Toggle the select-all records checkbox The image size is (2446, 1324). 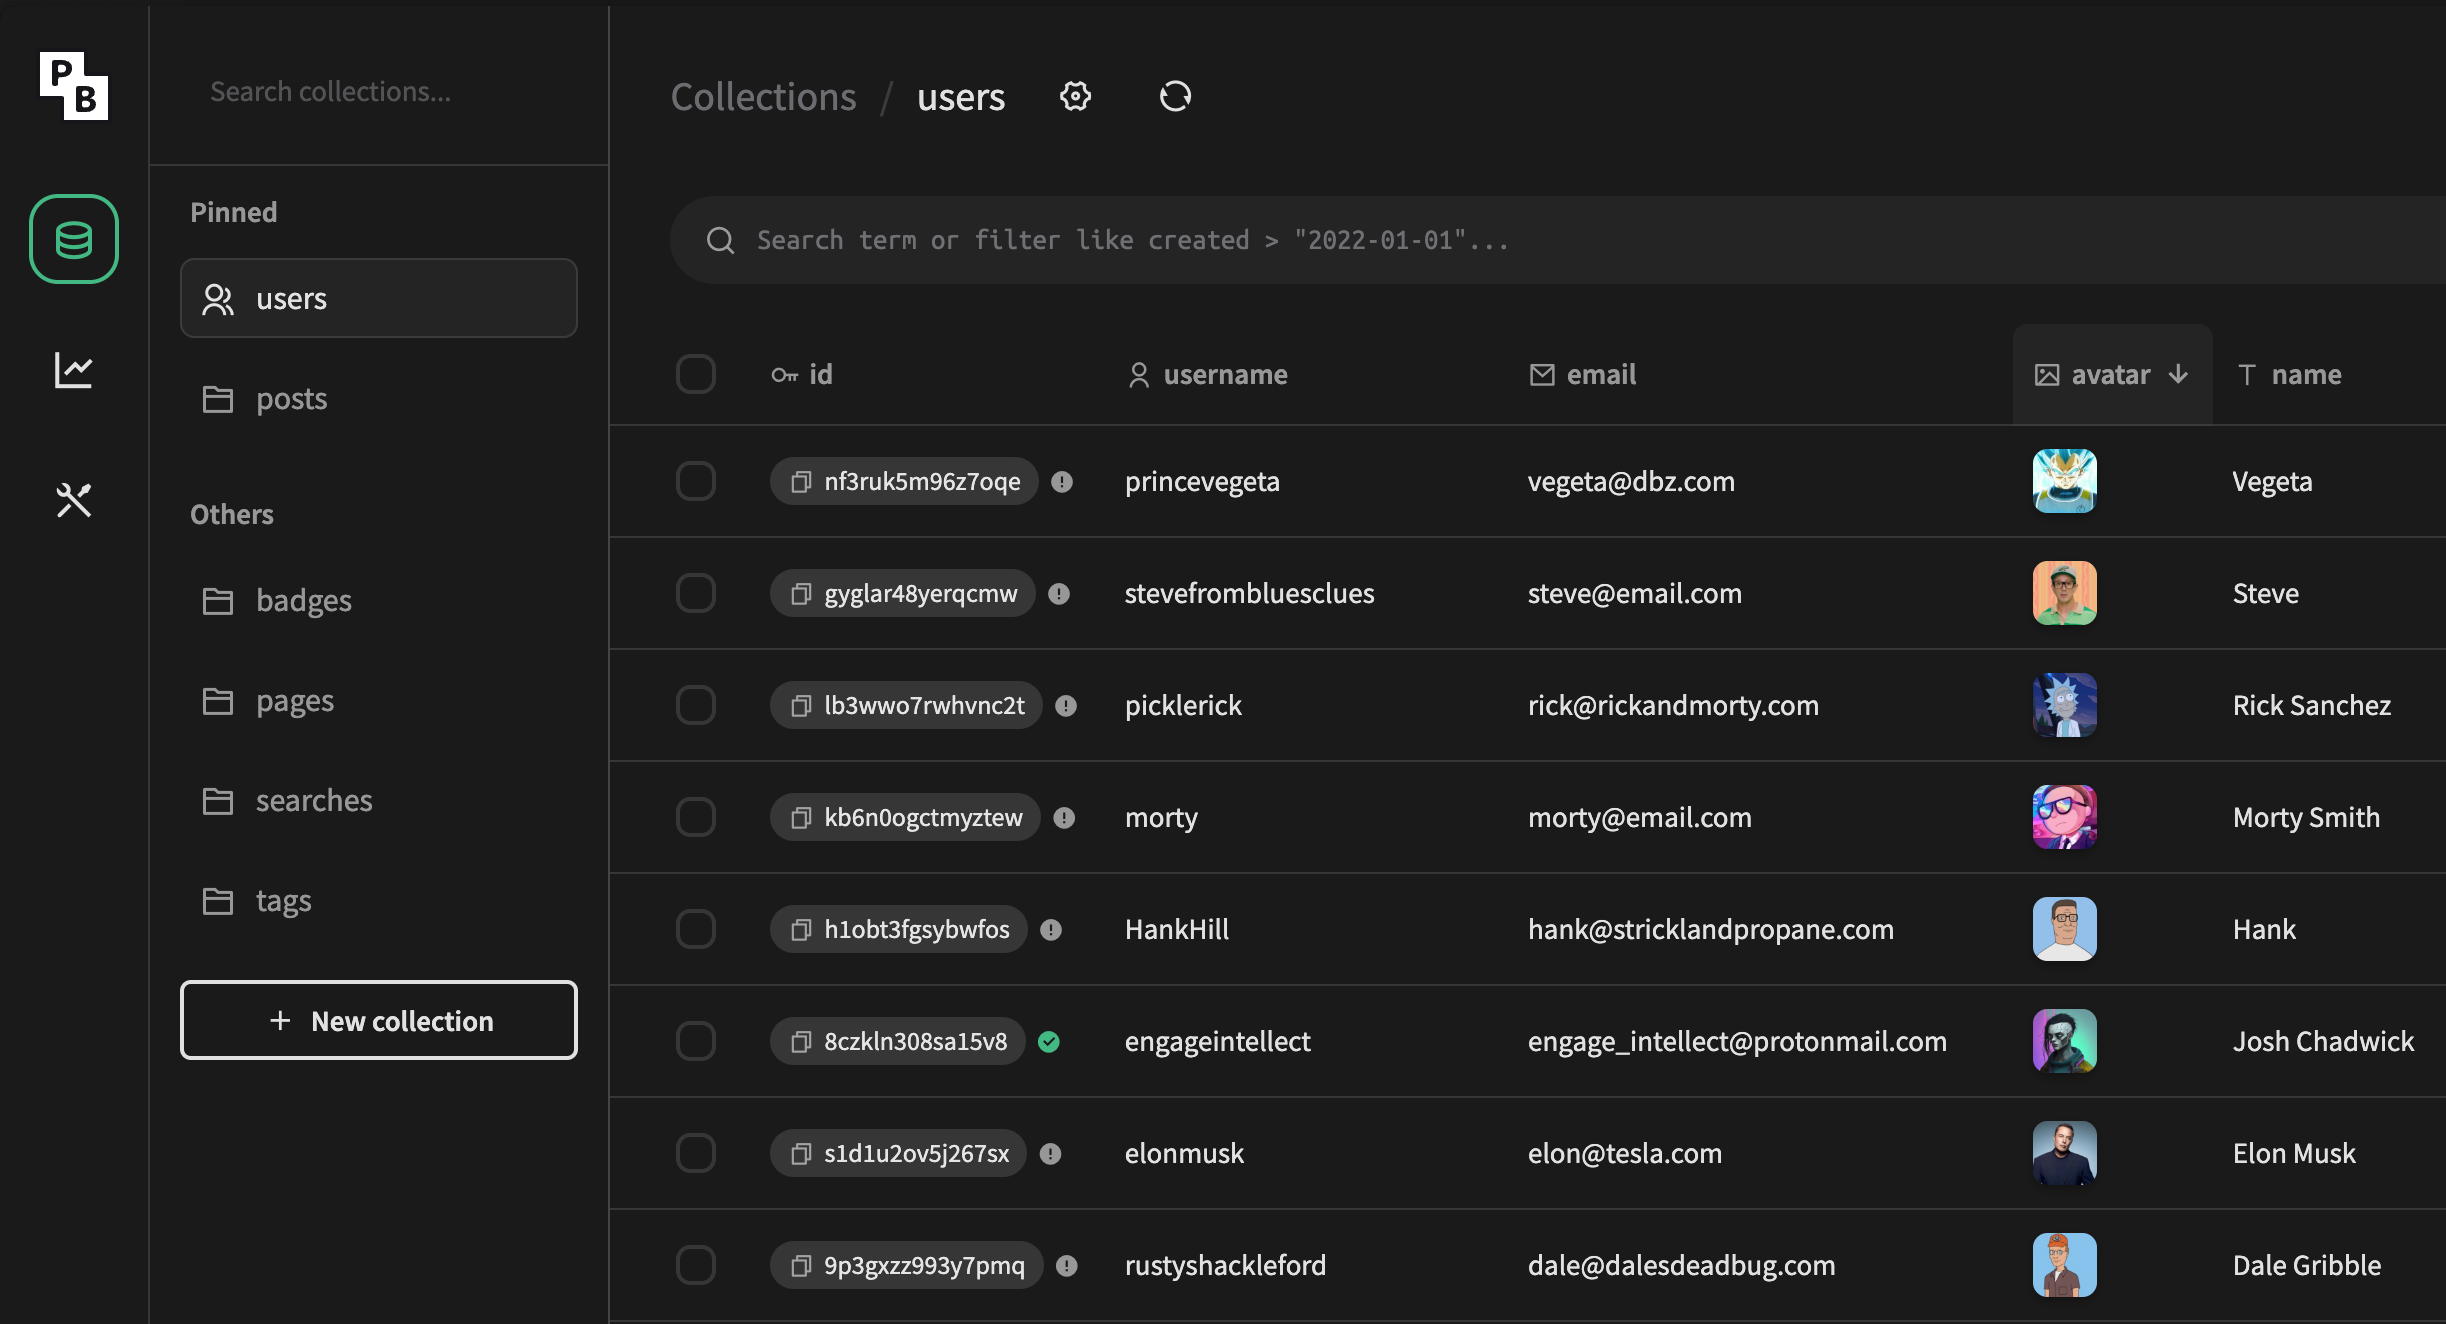tap(696, 374)
